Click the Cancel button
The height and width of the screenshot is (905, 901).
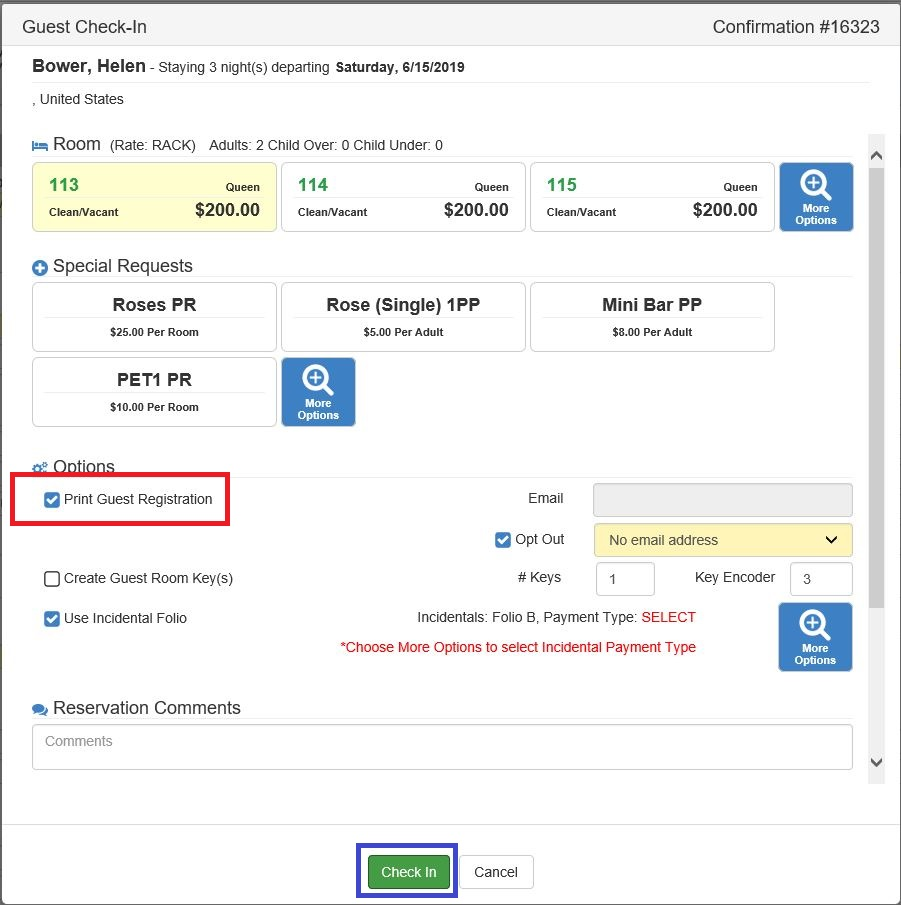pos(496,871)
